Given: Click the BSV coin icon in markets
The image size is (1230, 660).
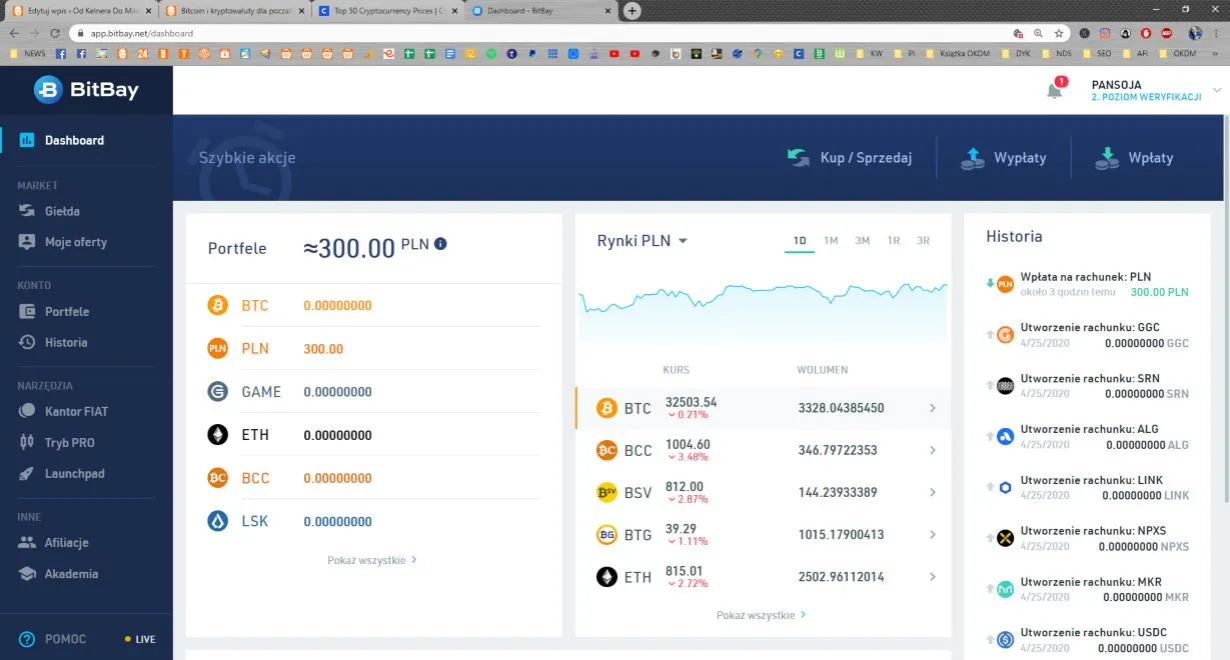Looking at the screenshot, I should pyautogui.click(x=606, y=492).
